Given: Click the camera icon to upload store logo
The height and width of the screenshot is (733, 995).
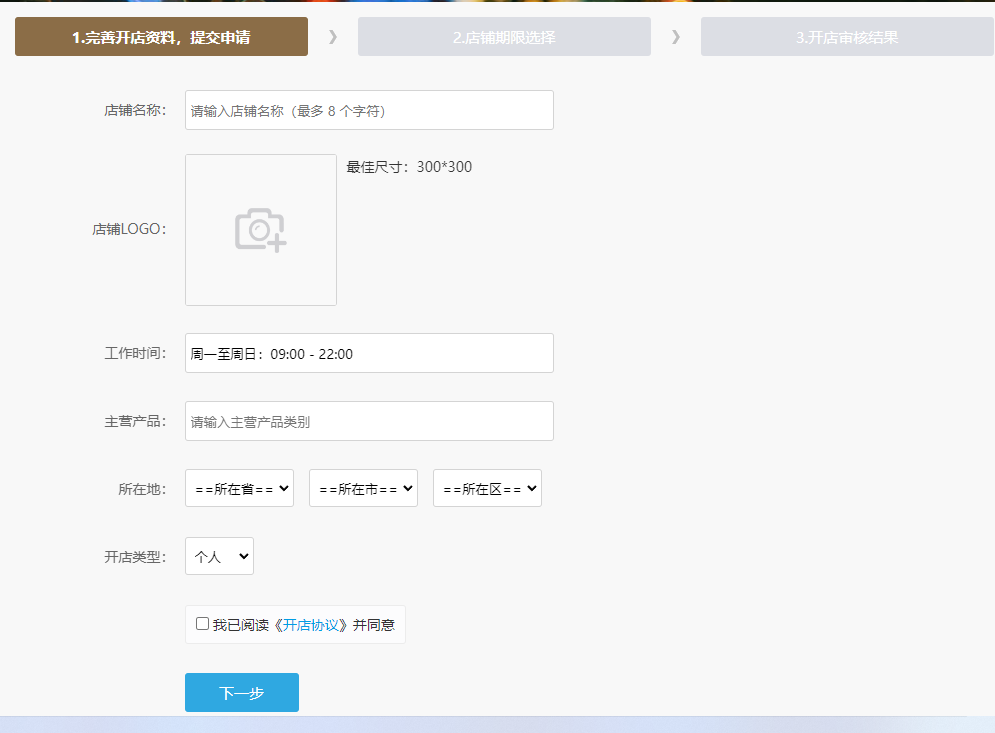Looking at the screenshot, I should pyautogui.click(x=261, y=230).
